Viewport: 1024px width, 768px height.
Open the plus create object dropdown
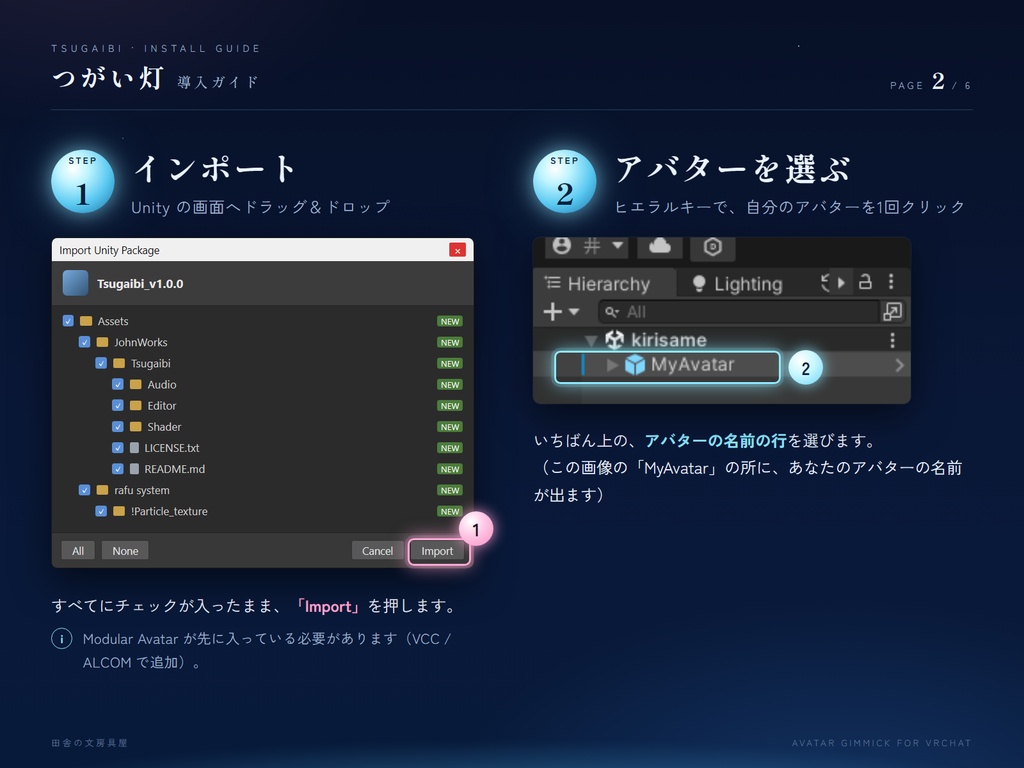tap(562, 312)
